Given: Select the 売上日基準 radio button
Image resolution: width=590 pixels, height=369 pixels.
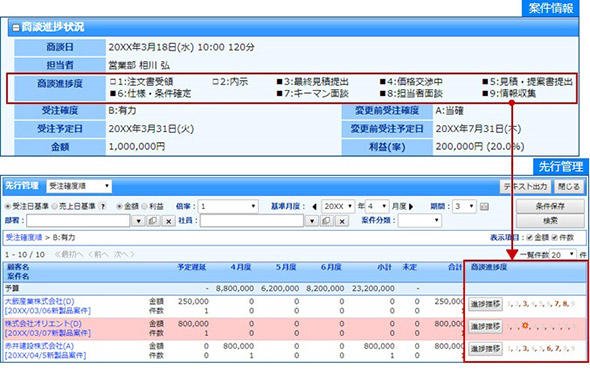Looking at the screenshot, I should [x=55, y=207].
